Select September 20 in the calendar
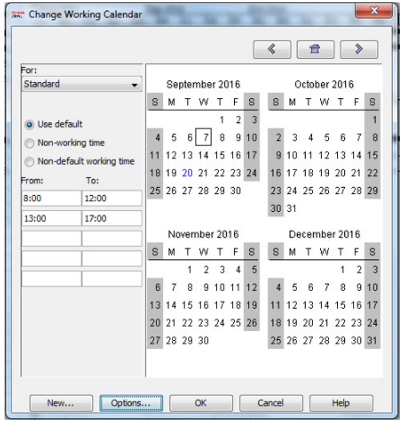 (x=187, y=173)
